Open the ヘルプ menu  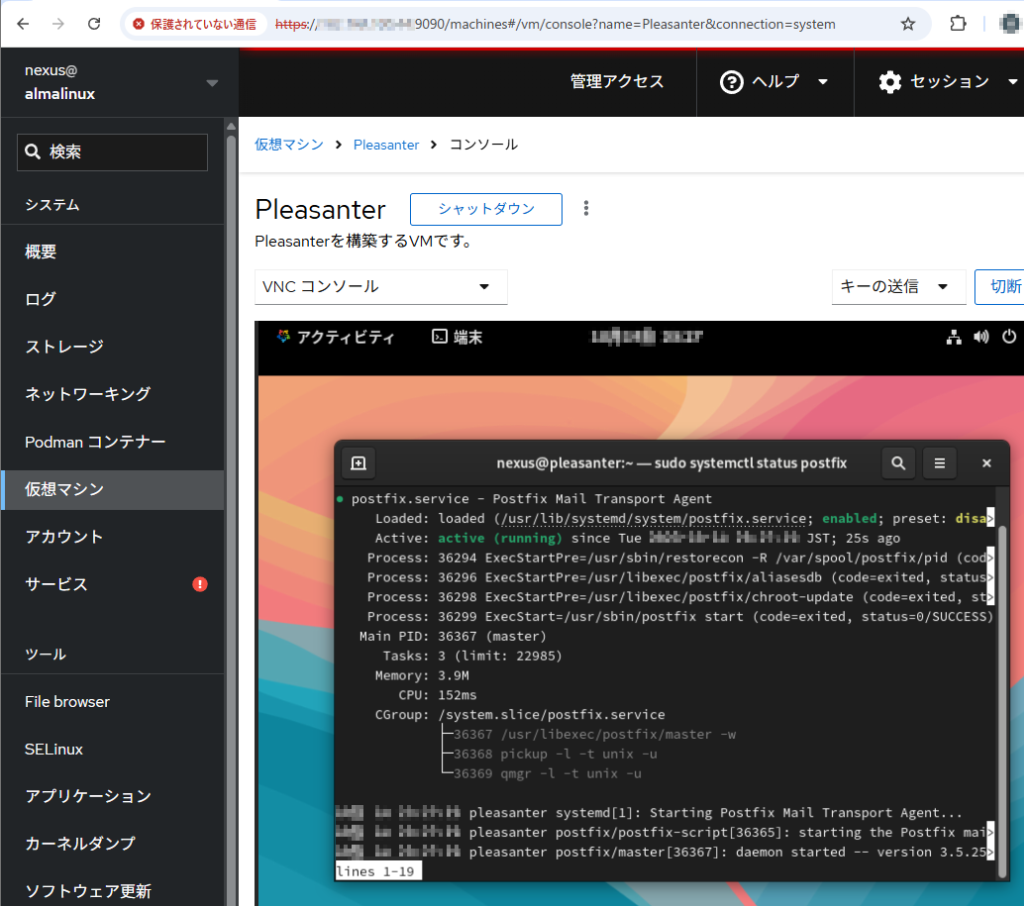[x=774, y=82]
